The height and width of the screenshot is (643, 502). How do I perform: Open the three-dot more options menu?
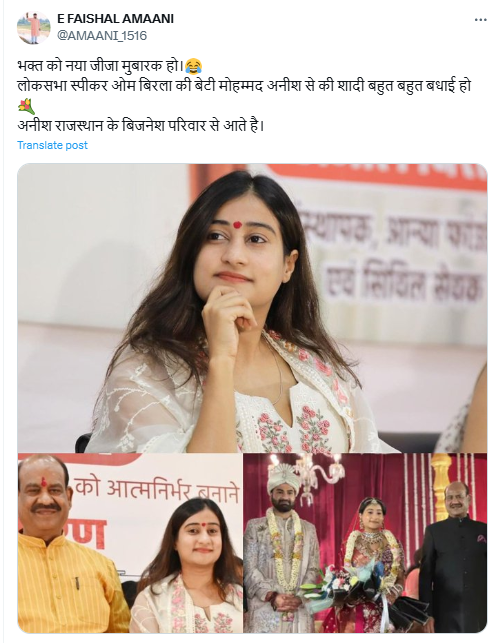point(481,20)
